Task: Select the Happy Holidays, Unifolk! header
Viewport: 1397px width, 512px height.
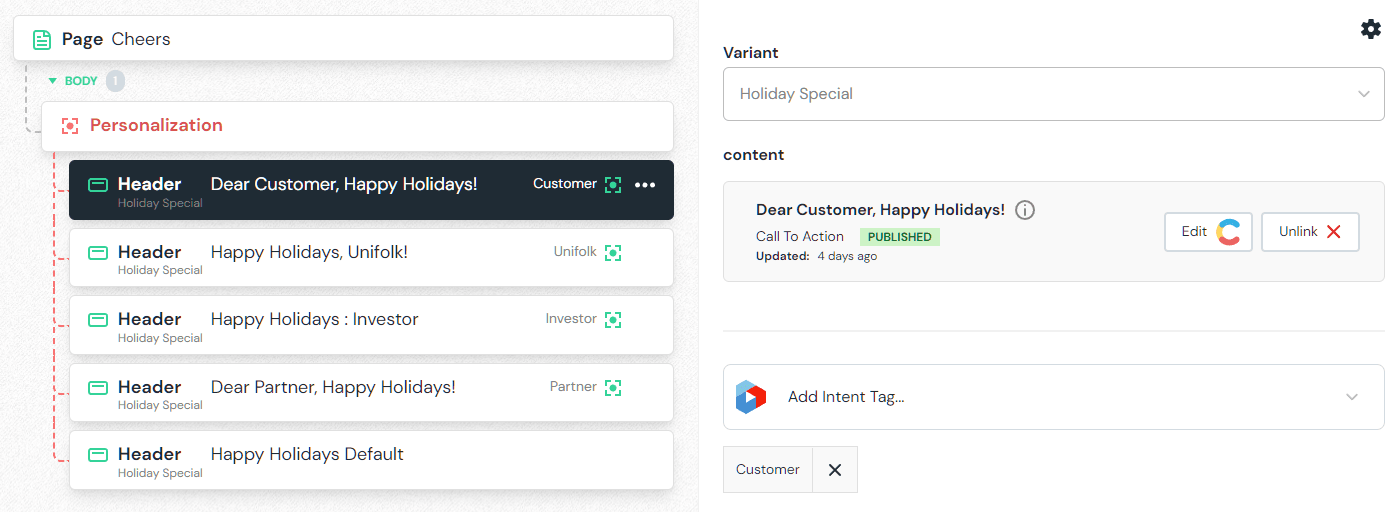Action: pyautogui.click(x=309, y=253)
